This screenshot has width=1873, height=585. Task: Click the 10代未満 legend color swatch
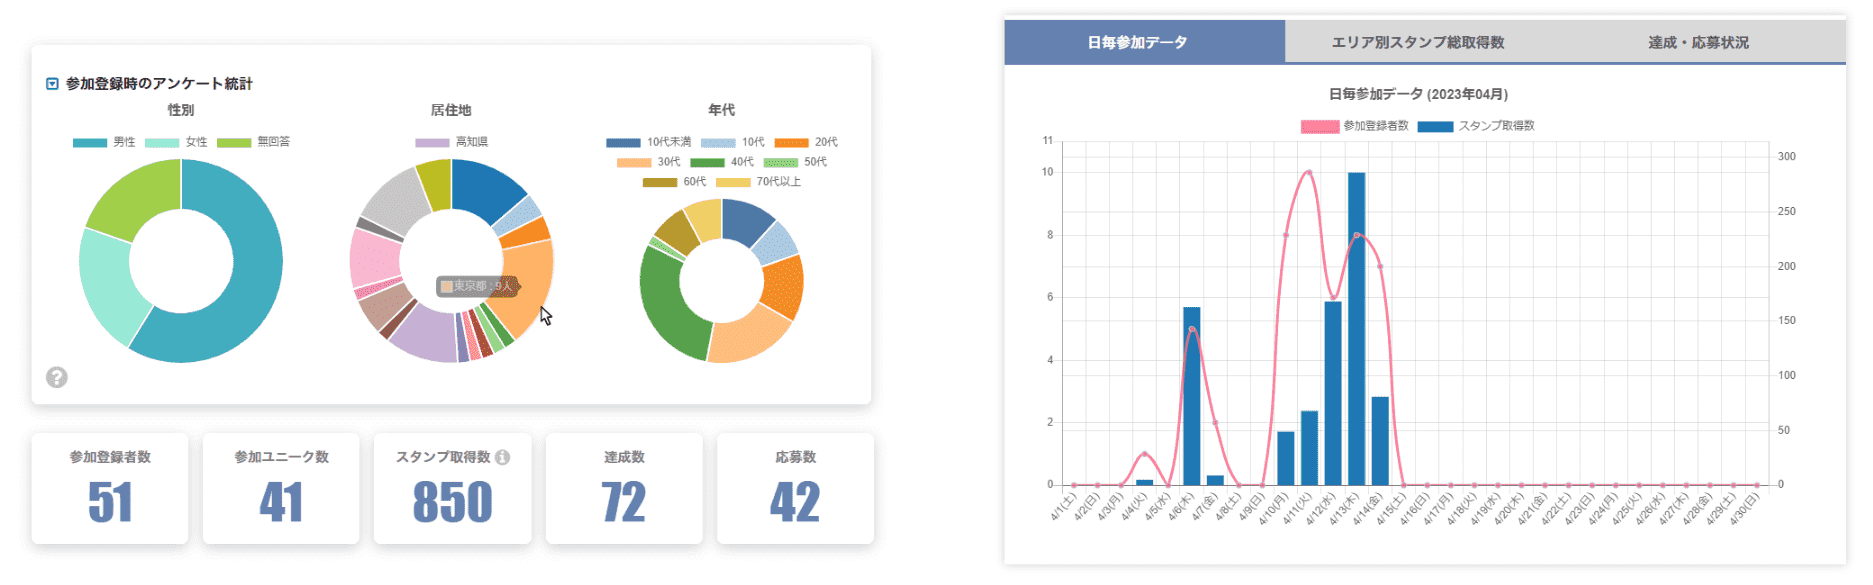(623, 142)
